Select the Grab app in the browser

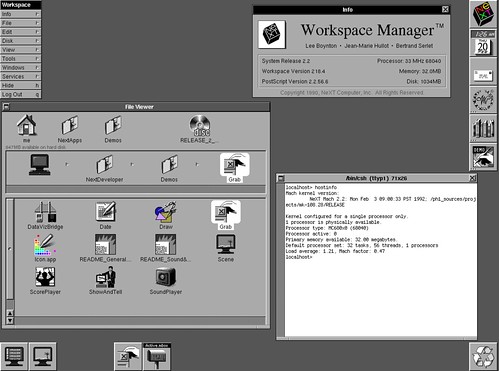[226, 215]
